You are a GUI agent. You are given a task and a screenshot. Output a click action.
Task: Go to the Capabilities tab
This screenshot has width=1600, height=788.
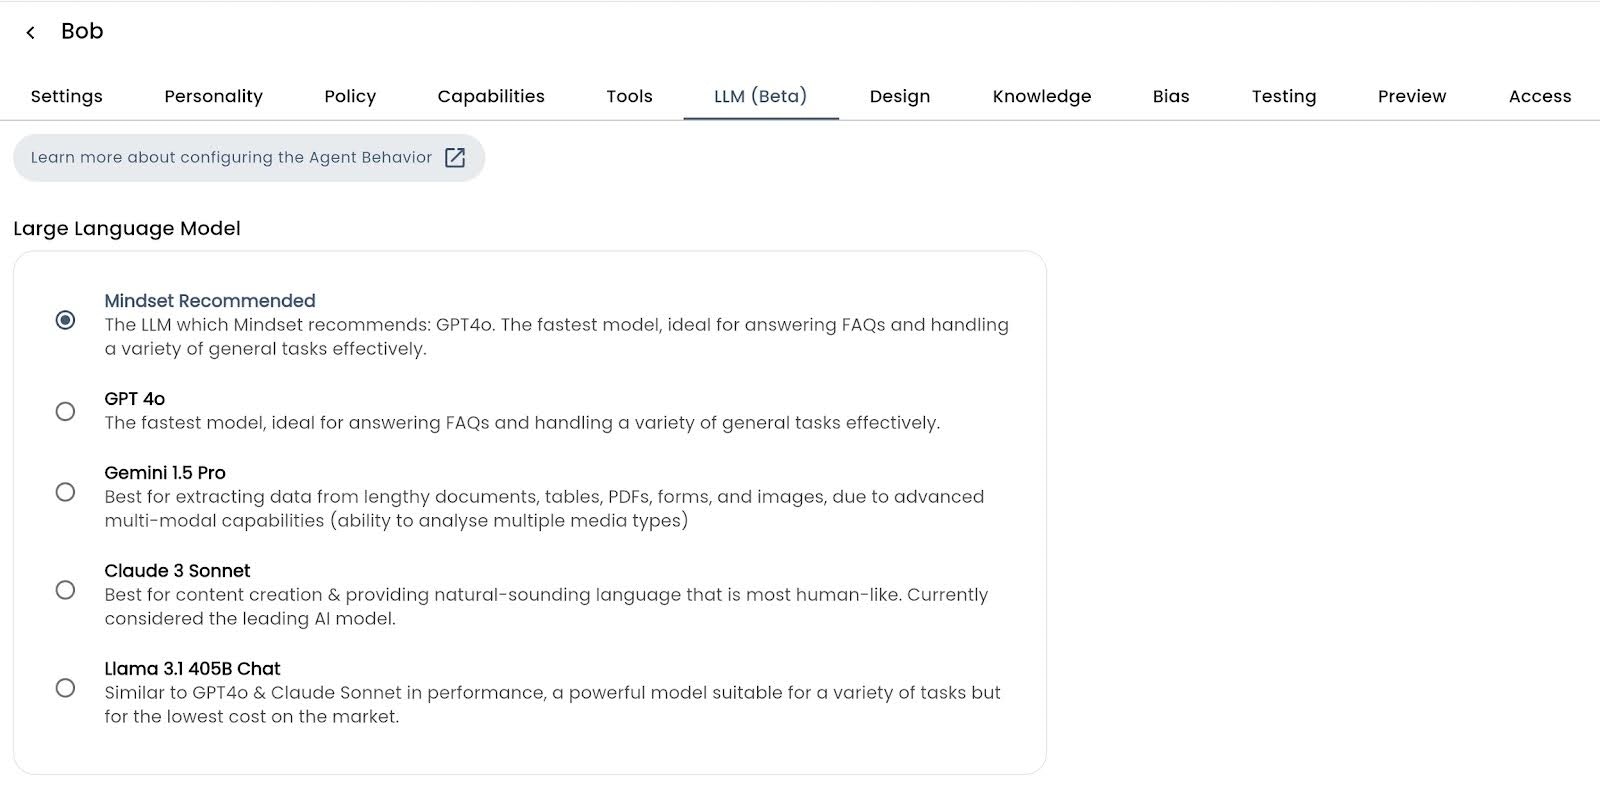tap(491, 96)
